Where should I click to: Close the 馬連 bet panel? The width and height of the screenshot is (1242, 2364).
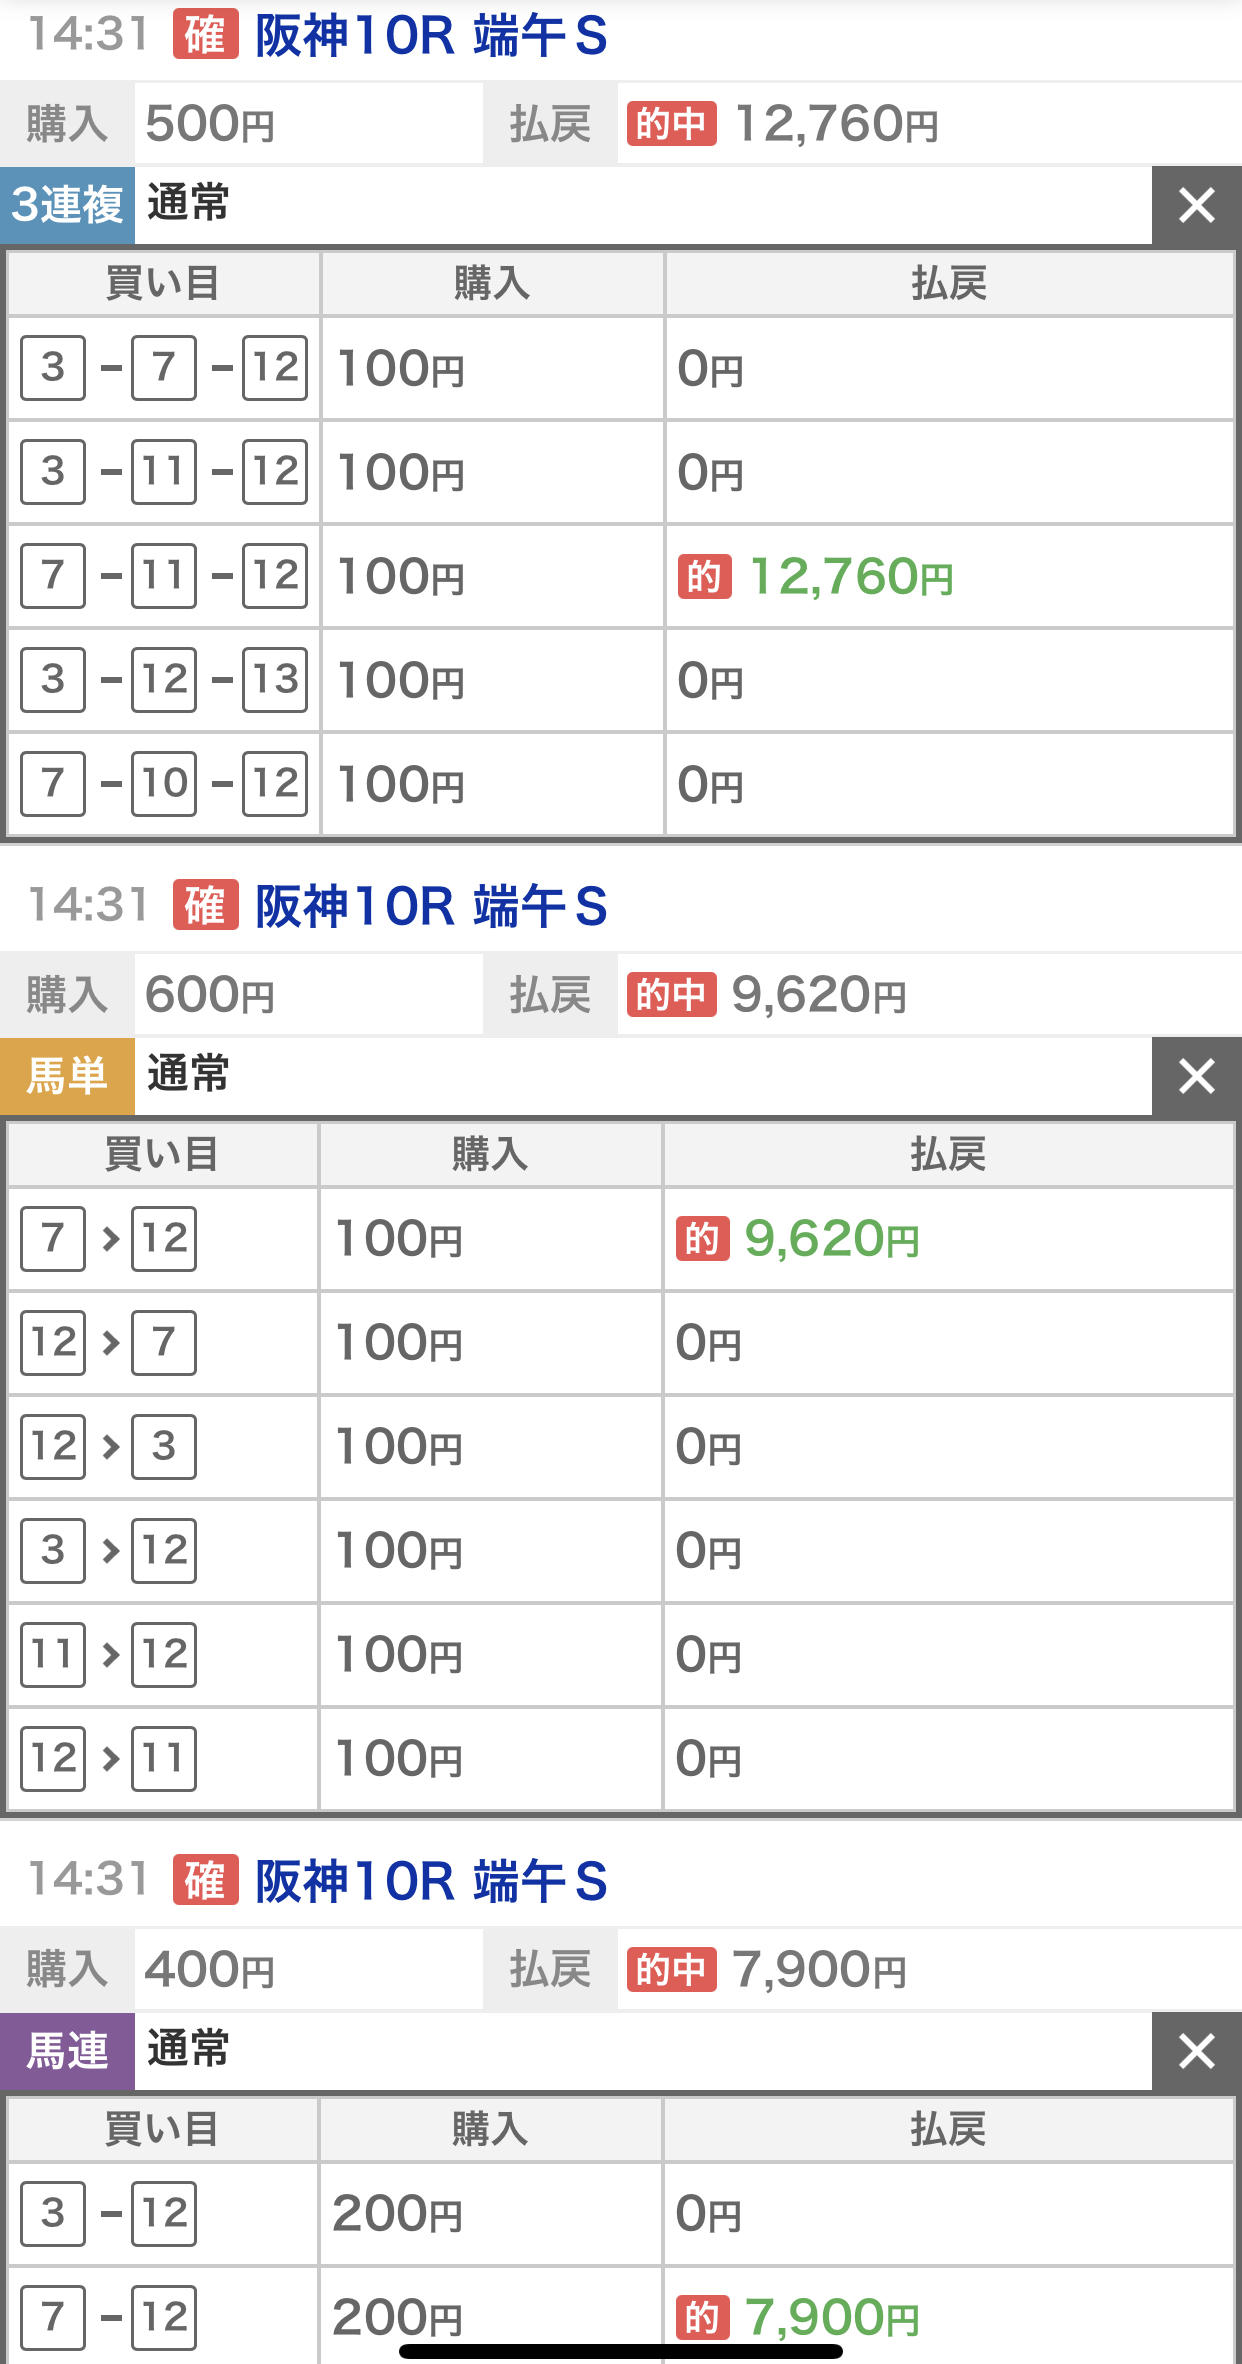[1196, 2051]
